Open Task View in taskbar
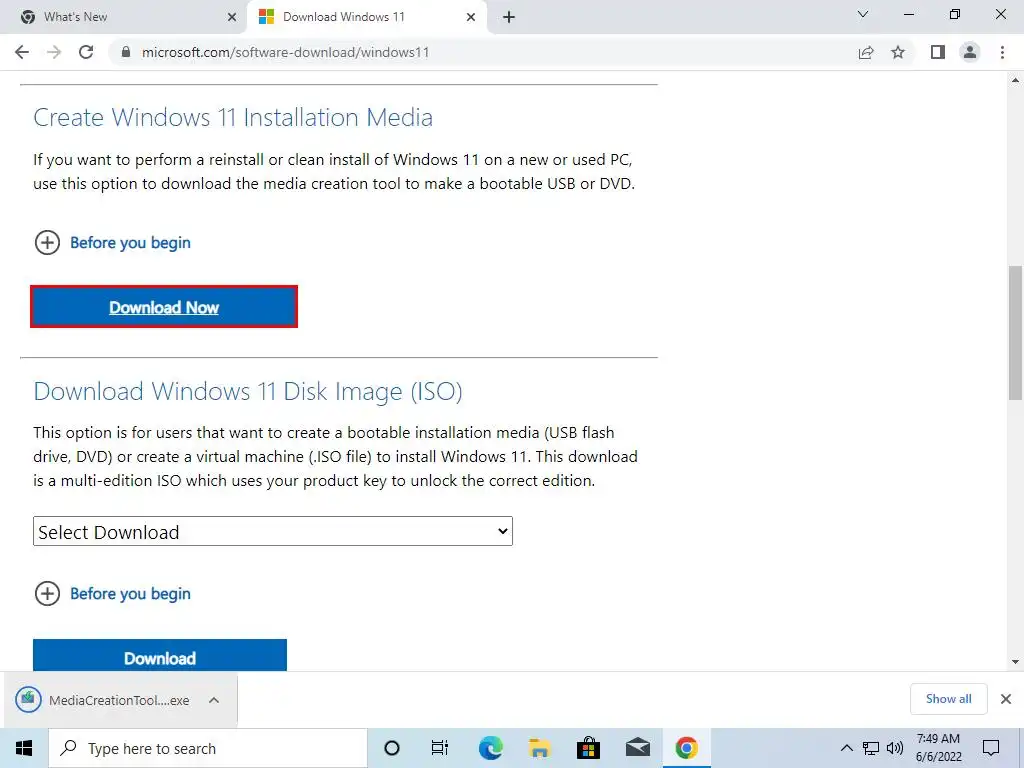 click(440, 748)
